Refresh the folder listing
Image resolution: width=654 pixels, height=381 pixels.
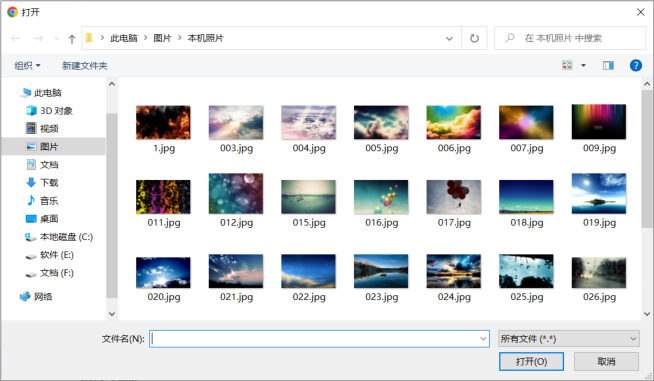pos(474,38)
